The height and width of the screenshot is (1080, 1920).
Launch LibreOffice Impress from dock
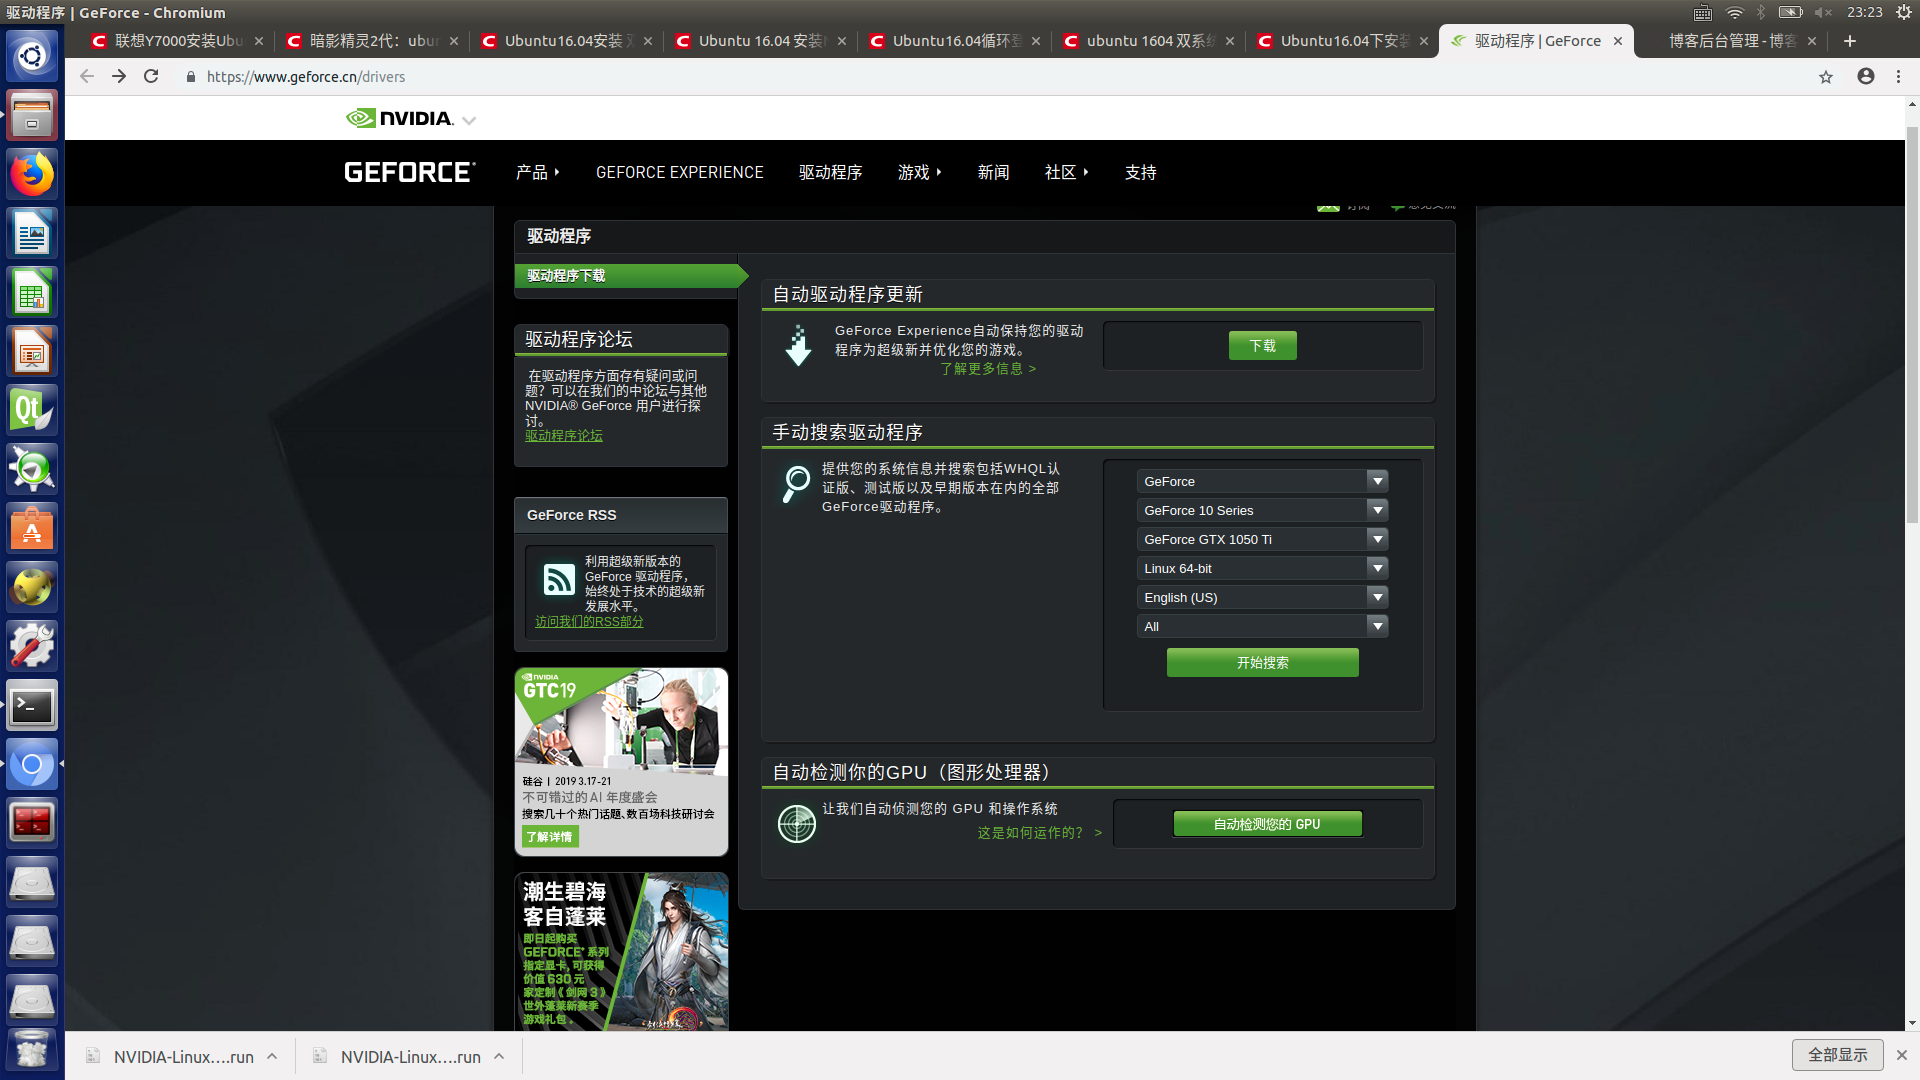32,351
